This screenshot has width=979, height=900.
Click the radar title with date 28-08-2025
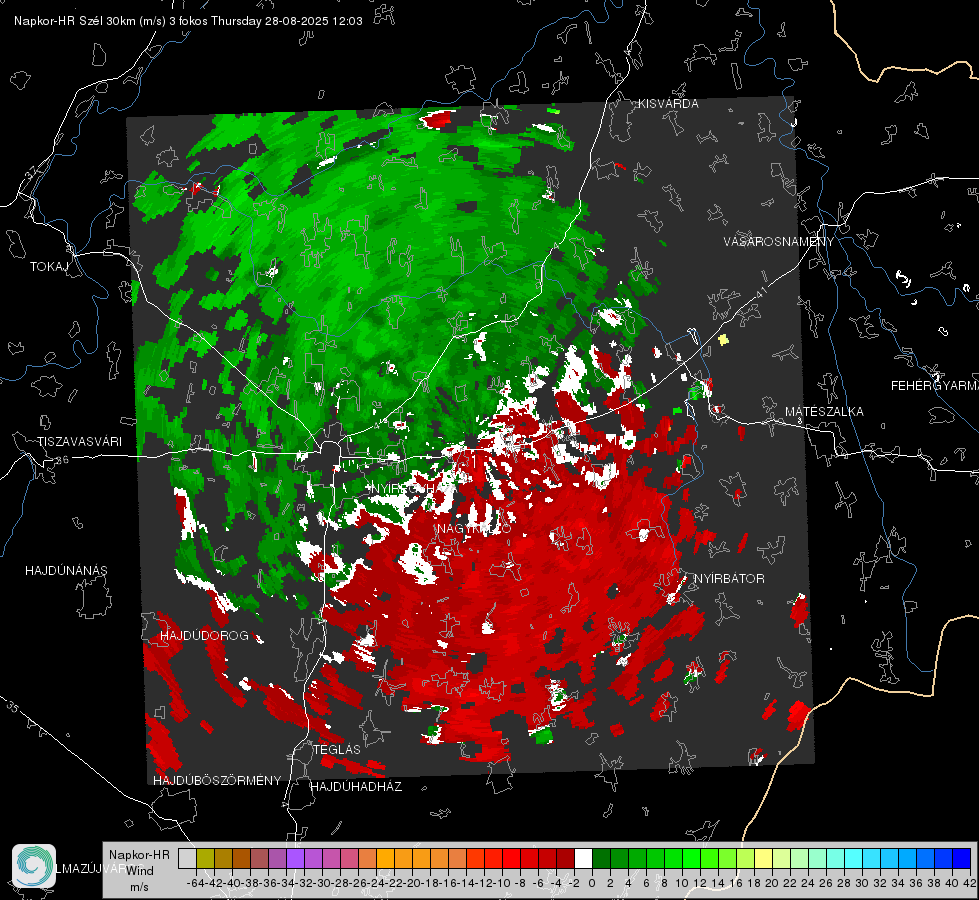[x=188, y=21]
